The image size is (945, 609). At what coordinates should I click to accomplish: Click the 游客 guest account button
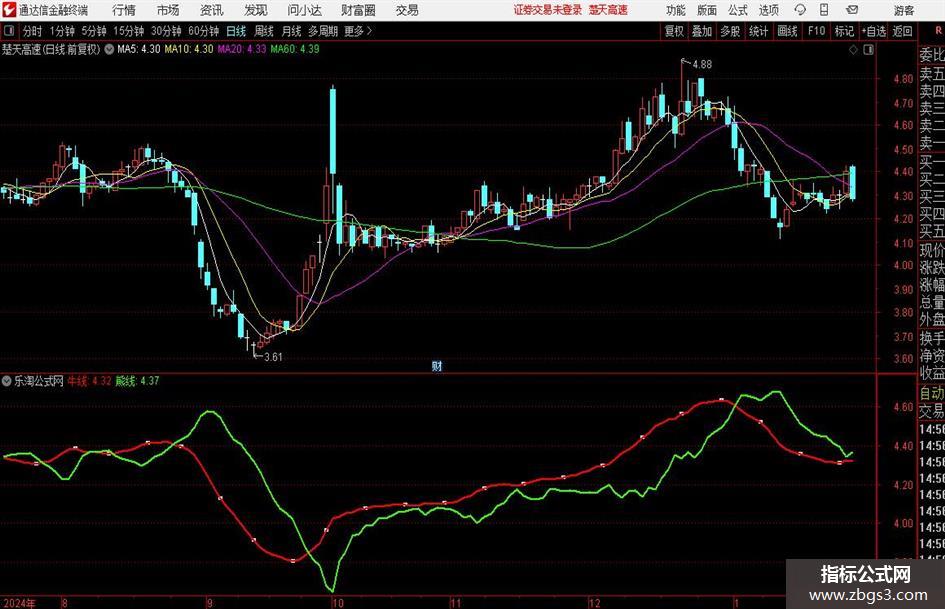point(903,10)
